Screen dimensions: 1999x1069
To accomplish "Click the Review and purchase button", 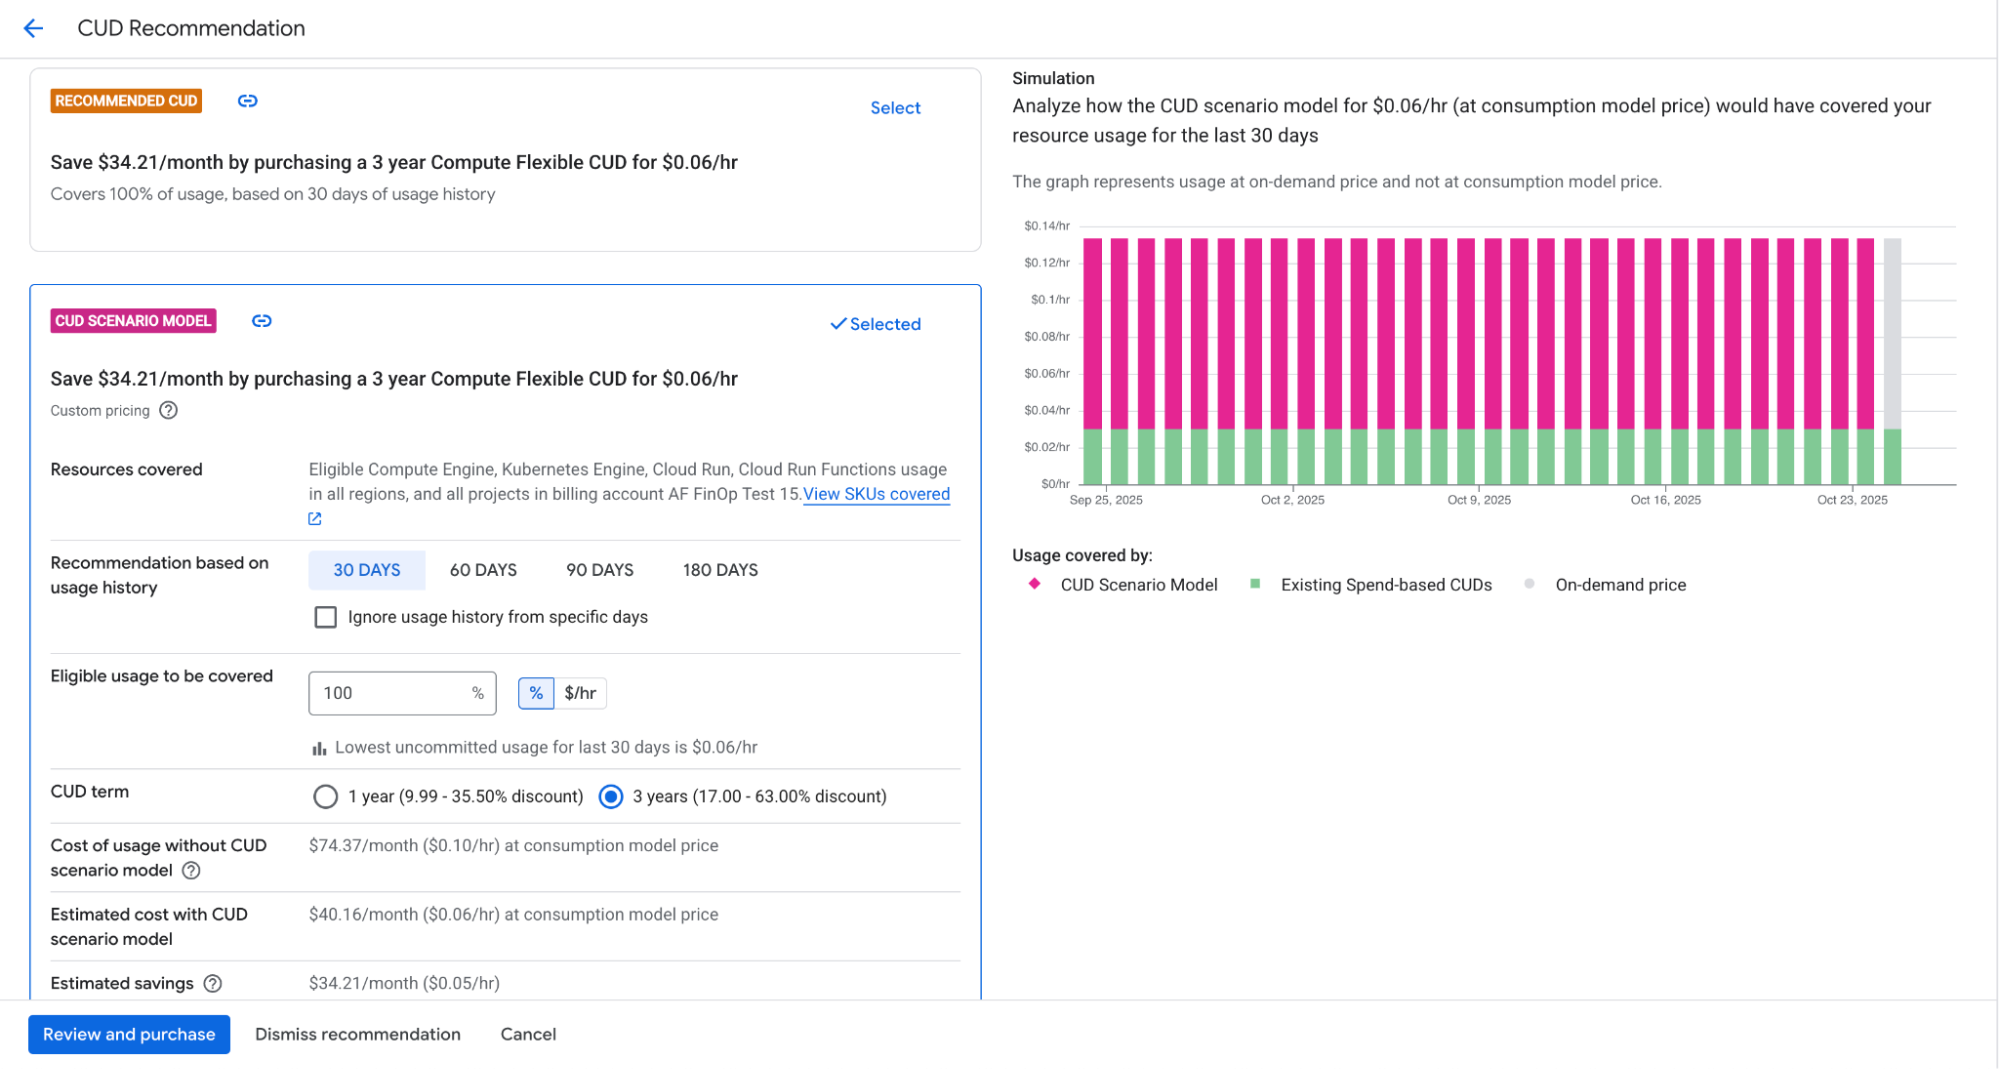I will click(x=129, y=1034).
